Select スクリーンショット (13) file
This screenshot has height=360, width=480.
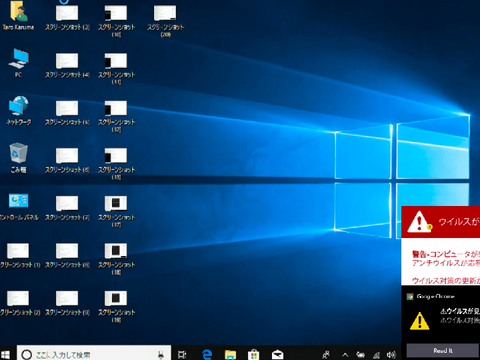click(116, 164)
